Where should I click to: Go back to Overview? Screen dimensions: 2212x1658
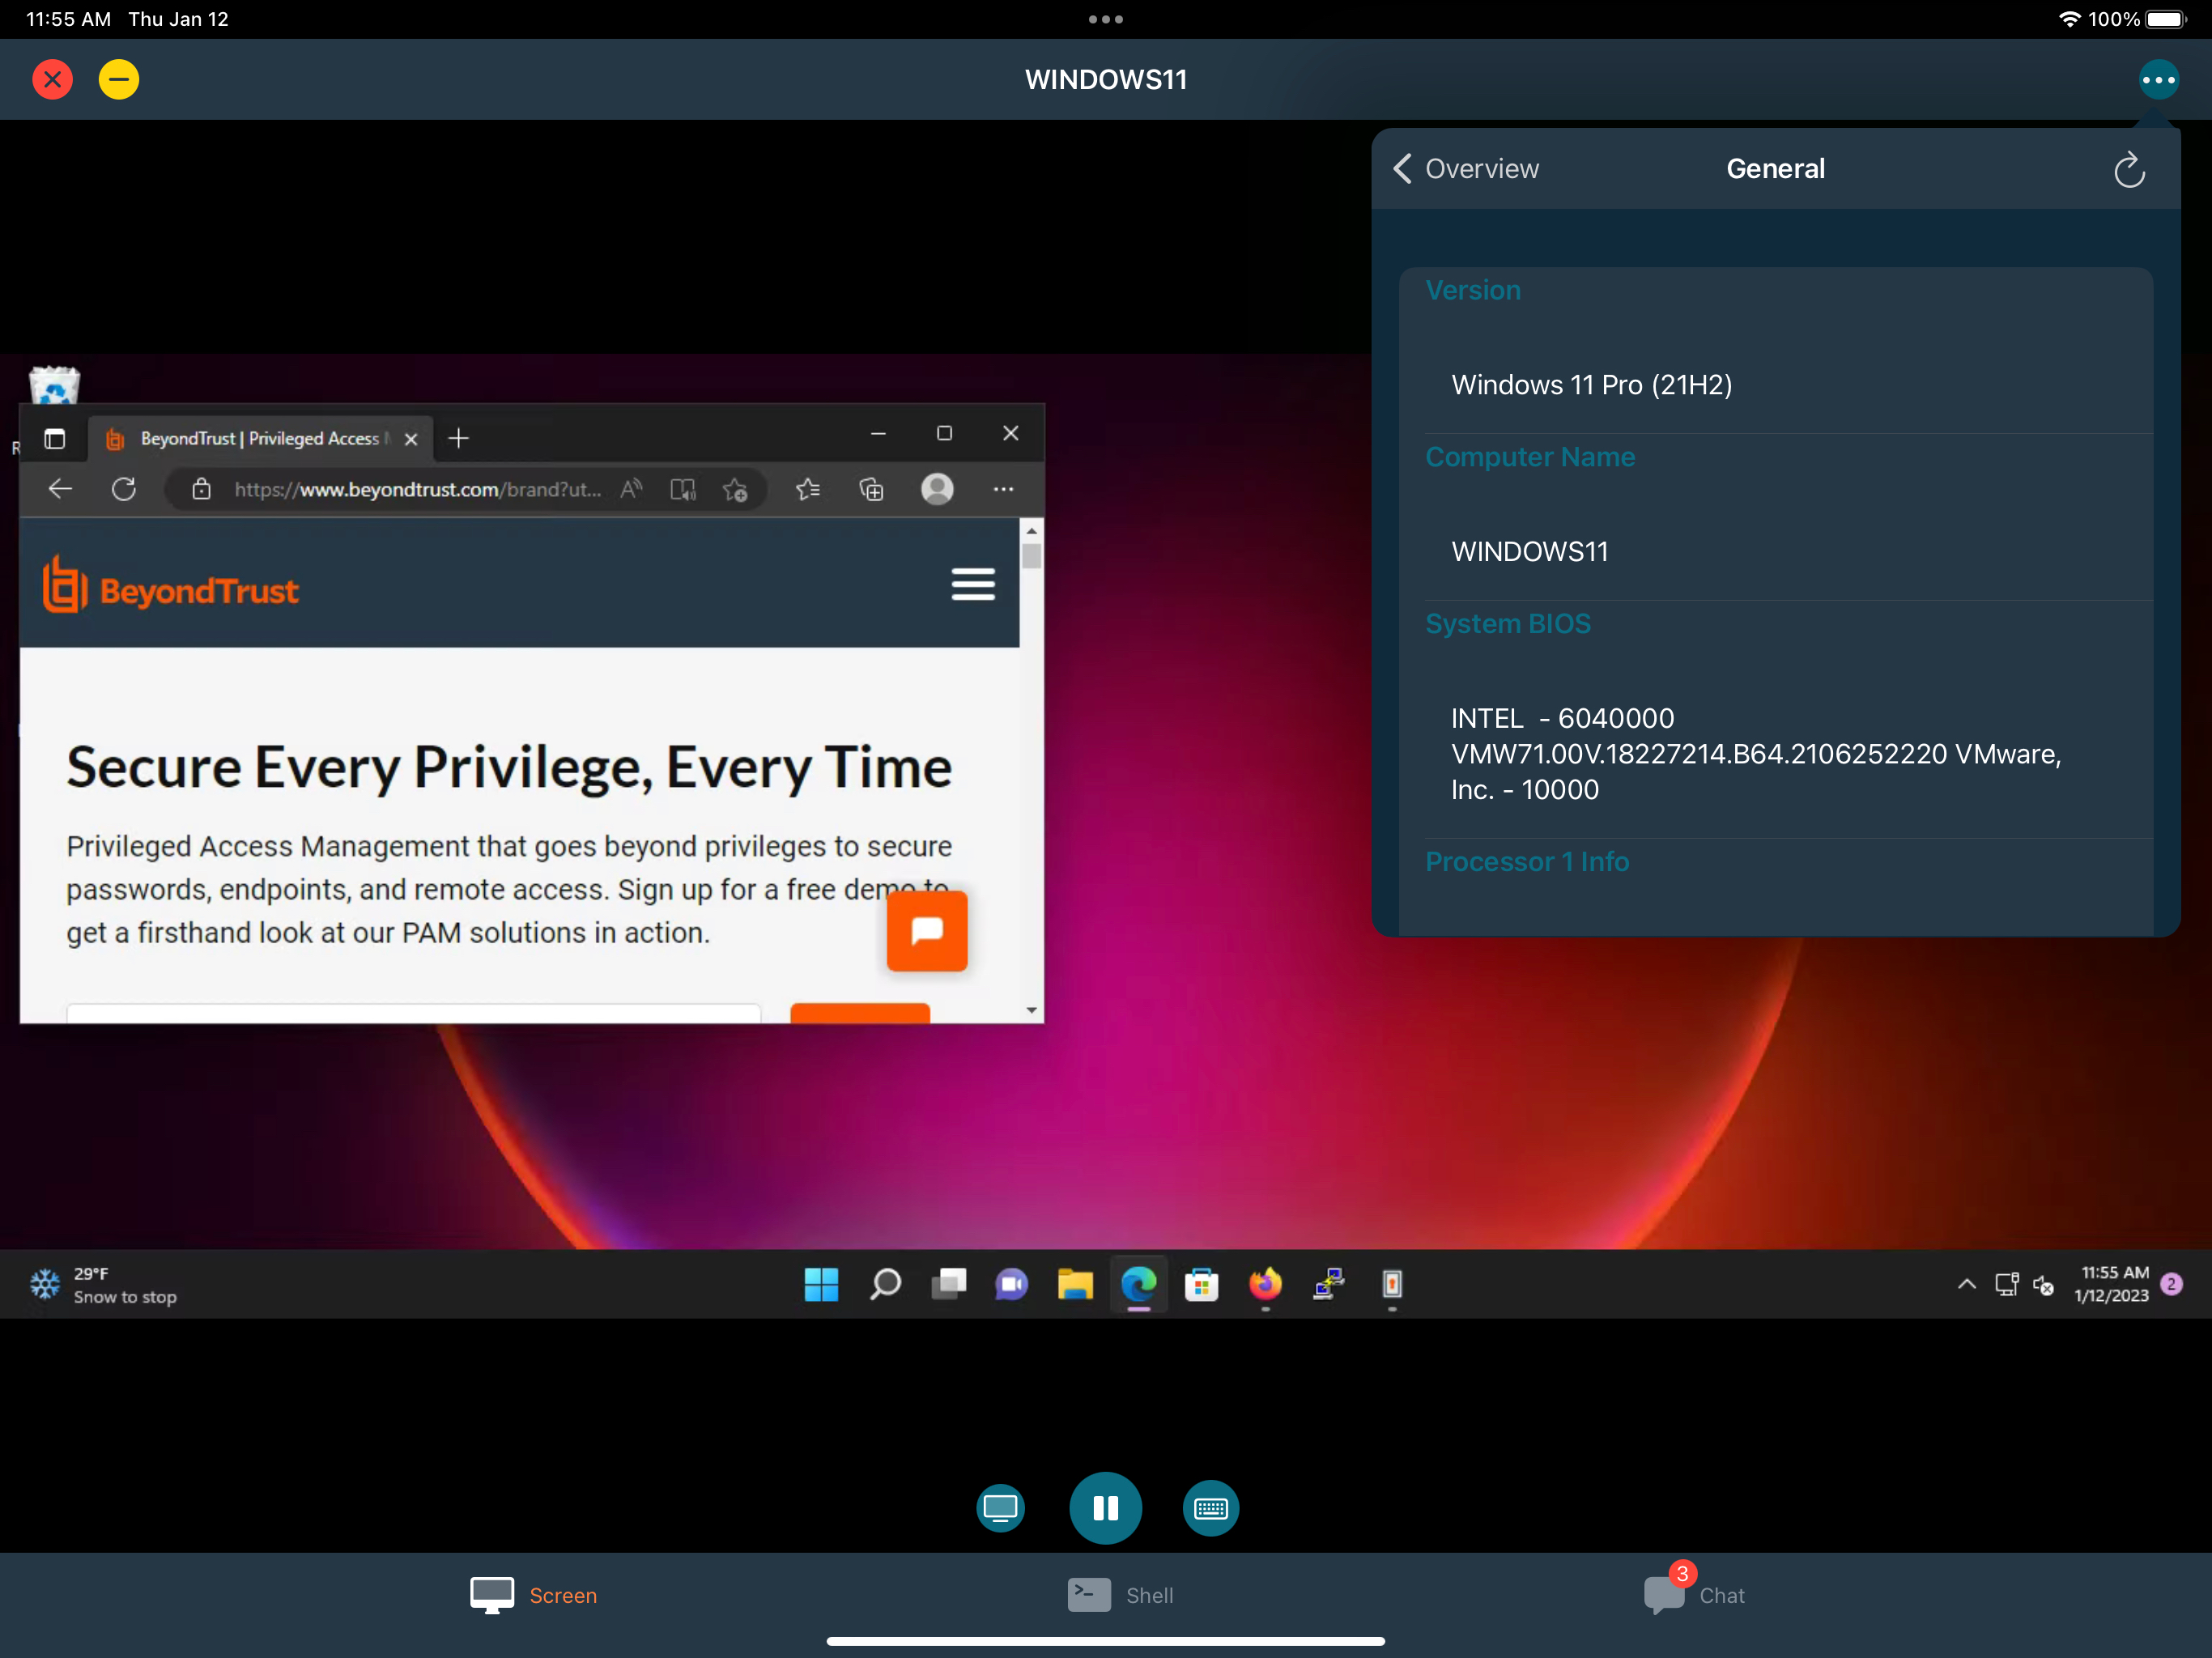(x=1466, y=169)
